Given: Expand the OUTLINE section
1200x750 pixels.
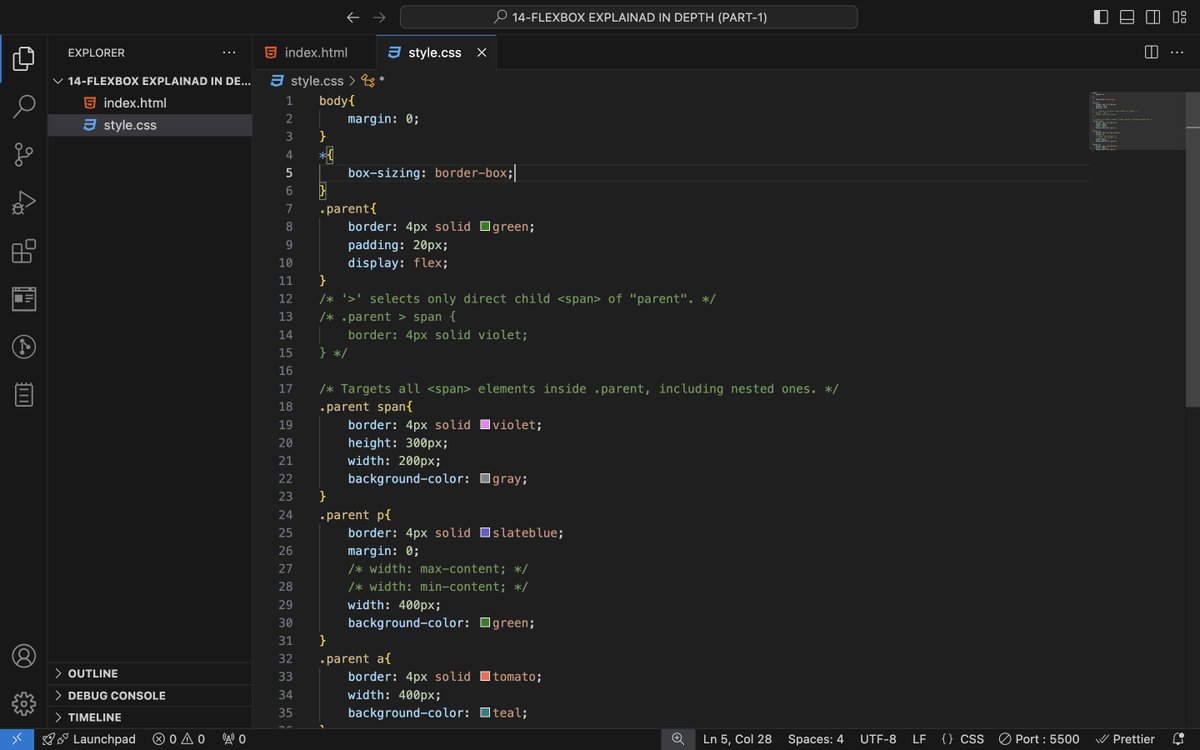Looking at the screenshot, I should click(x=150, y=673).
